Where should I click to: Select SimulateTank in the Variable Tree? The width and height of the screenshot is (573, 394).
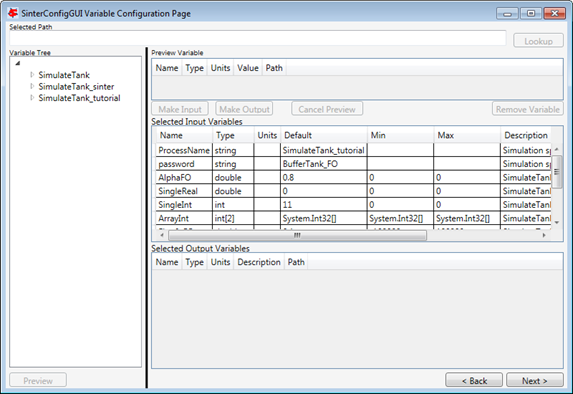[x=64, y=75]
